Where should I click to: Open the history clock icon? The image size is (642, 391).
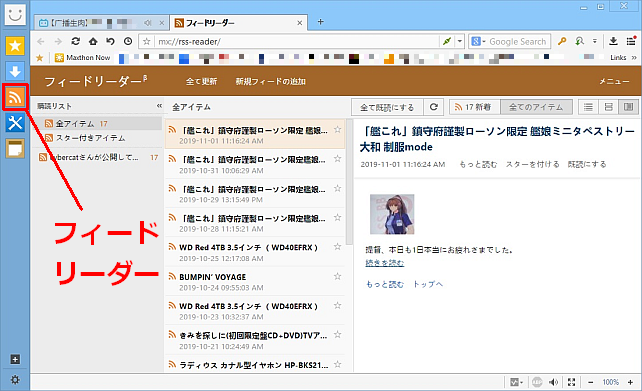[x=128, y=41]
